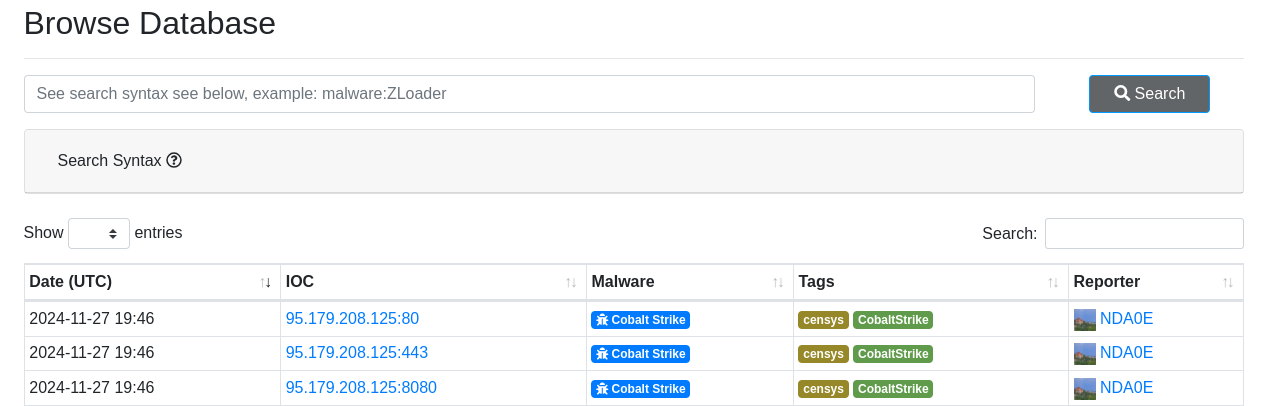Image resolution: width=1264 pixels, height=406 pixels.
Task: Open IOC link 95.179.208.125:8080
Action: 361,387
